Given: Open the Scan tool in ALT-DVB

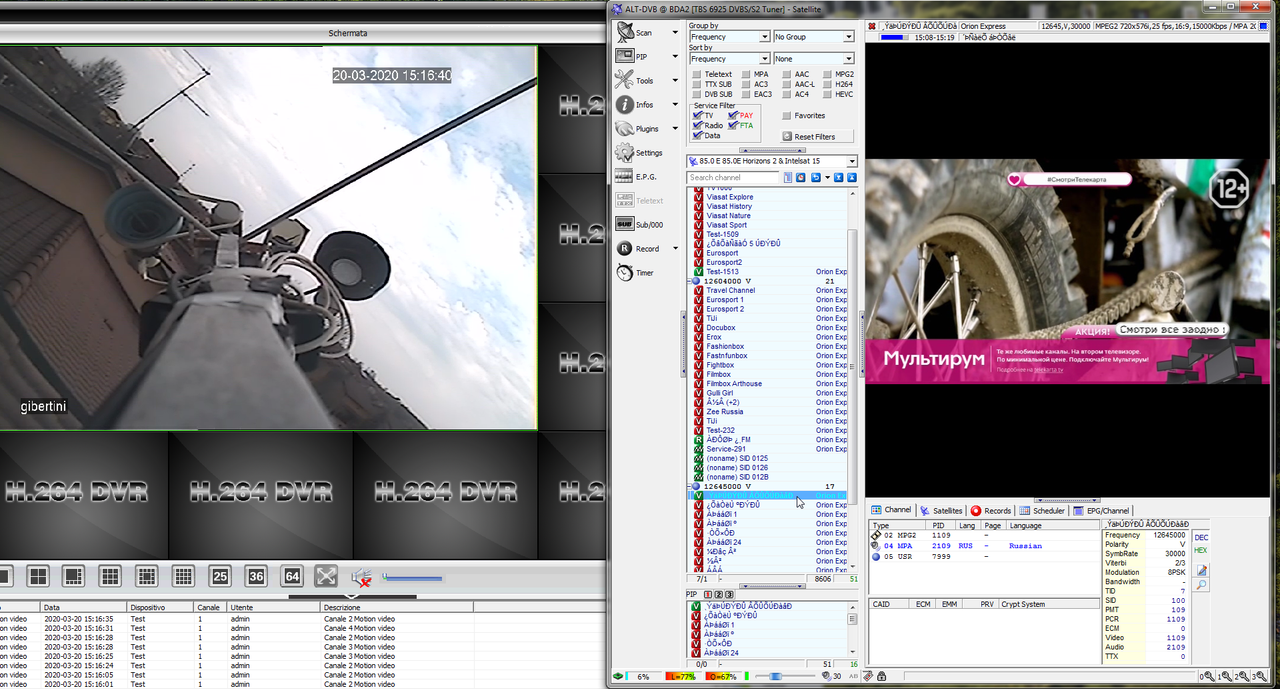Looking at the screenshot, I should [633, 32].
